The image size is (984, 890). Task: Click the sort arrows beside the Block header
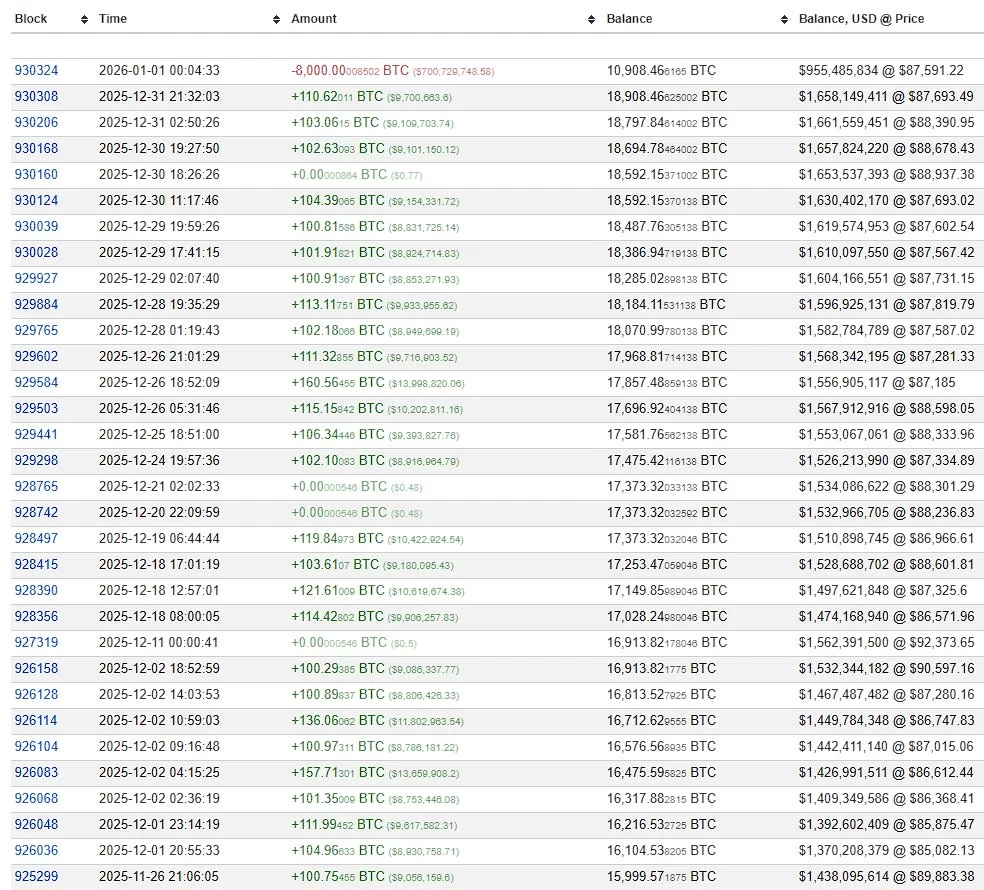click(x=83, y=18)
